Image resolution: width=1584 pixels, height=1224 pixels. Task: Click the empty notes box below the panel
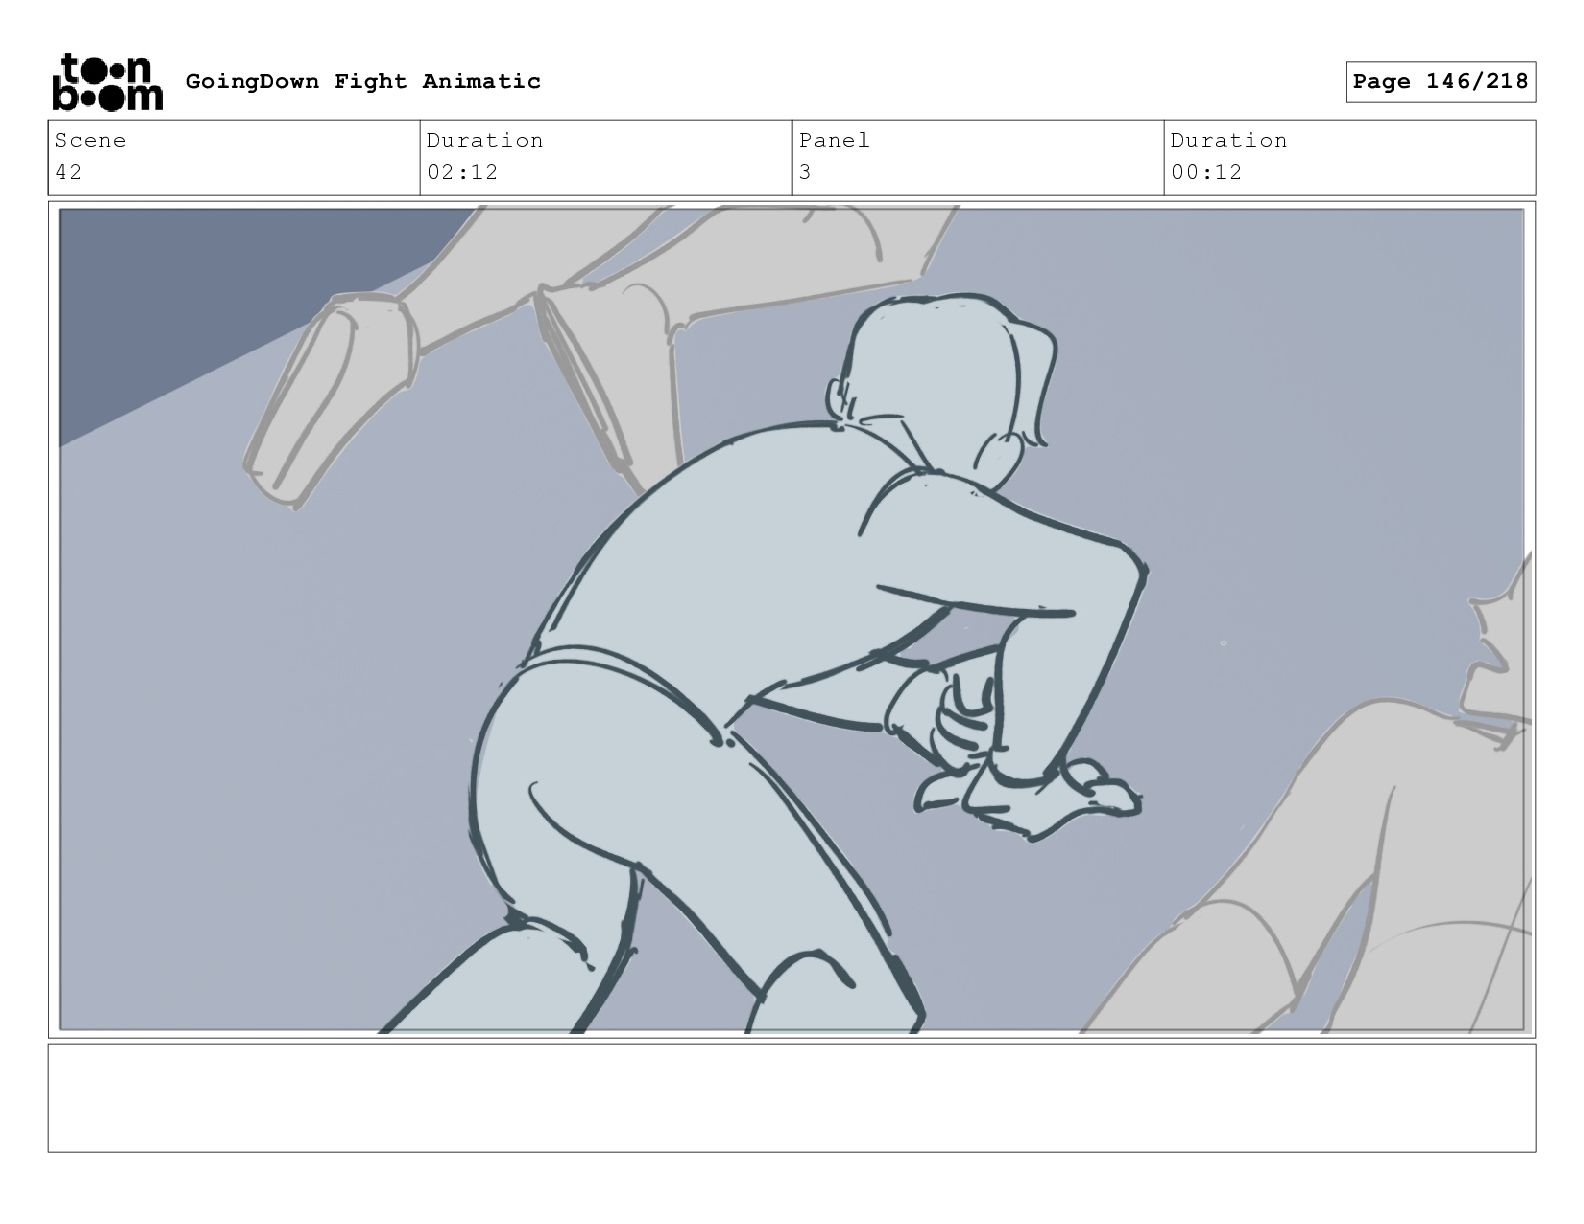[x=792, y=1098]
